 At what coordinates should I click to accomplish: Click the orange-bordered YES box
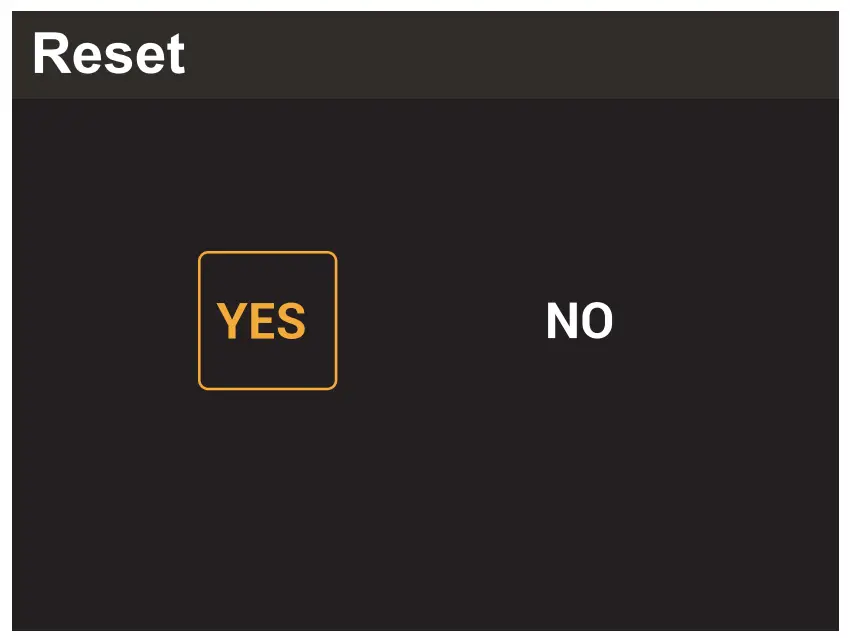coord(267,321)
